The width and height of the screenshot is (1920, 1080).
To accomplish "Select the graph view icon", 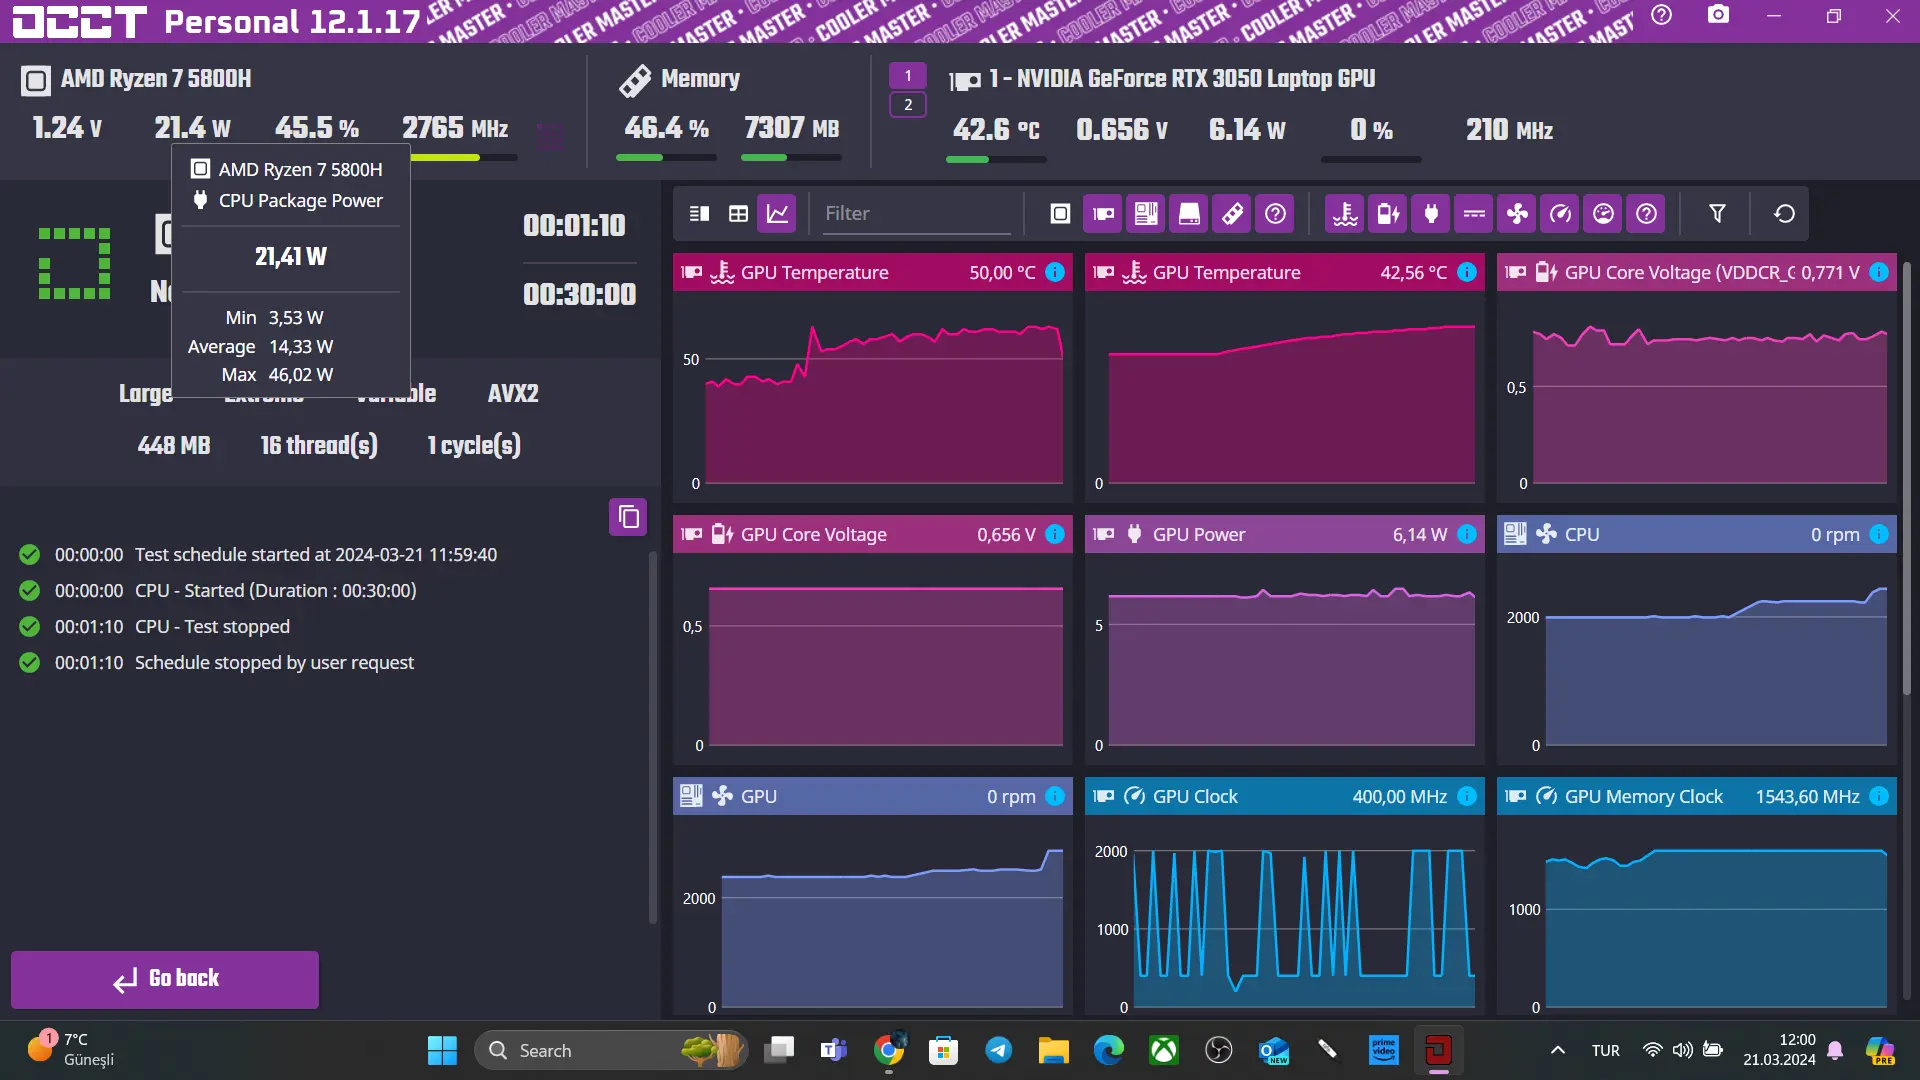I will coord(777,214).
